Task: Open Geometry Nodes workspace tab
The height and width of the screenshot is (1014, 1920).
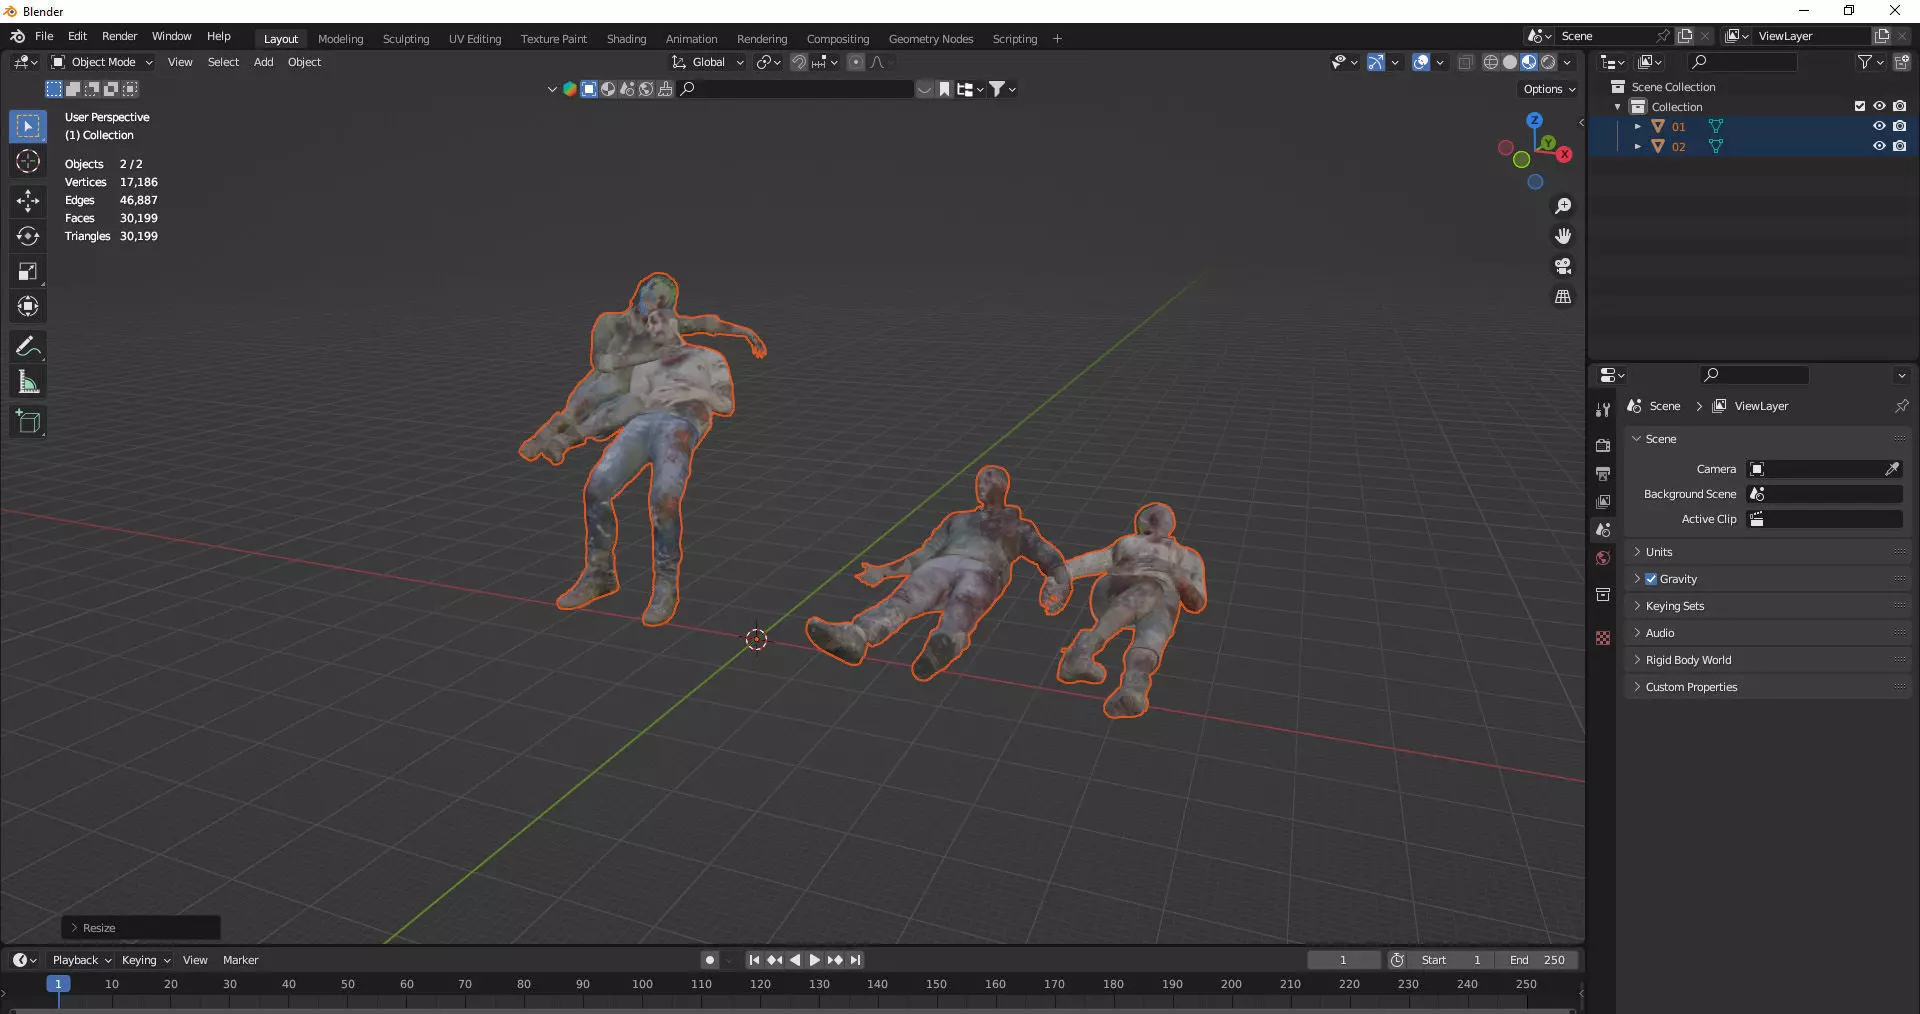Action: click(x=930, y=39)
